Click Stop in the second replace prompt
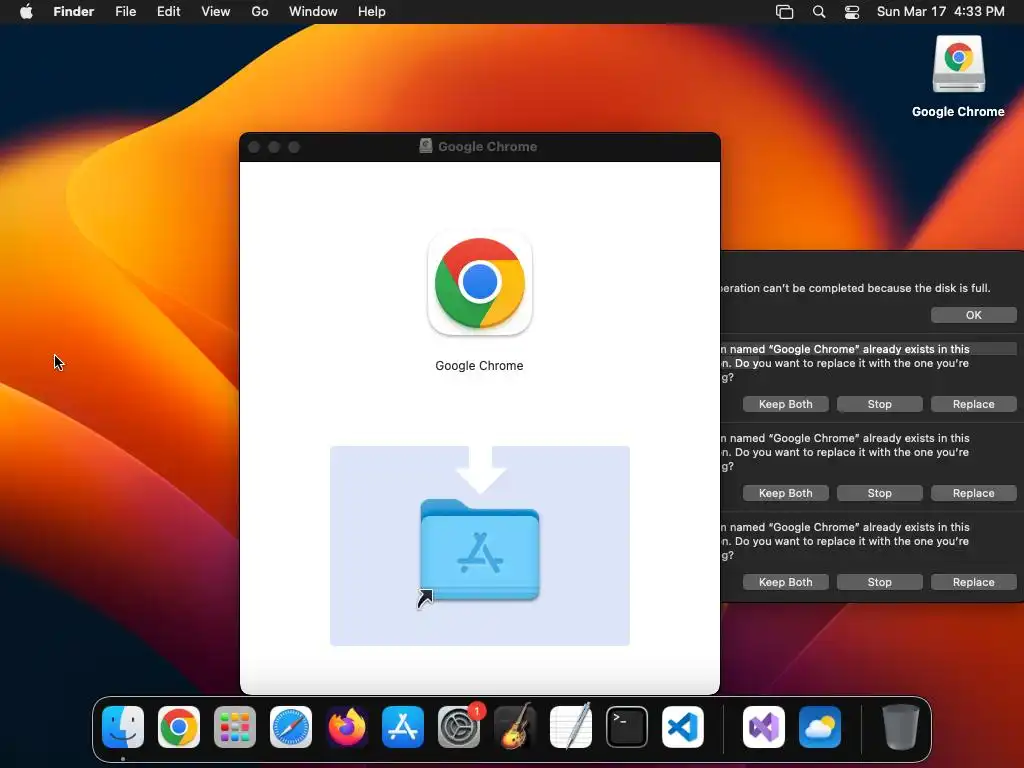 coord(880,493)
